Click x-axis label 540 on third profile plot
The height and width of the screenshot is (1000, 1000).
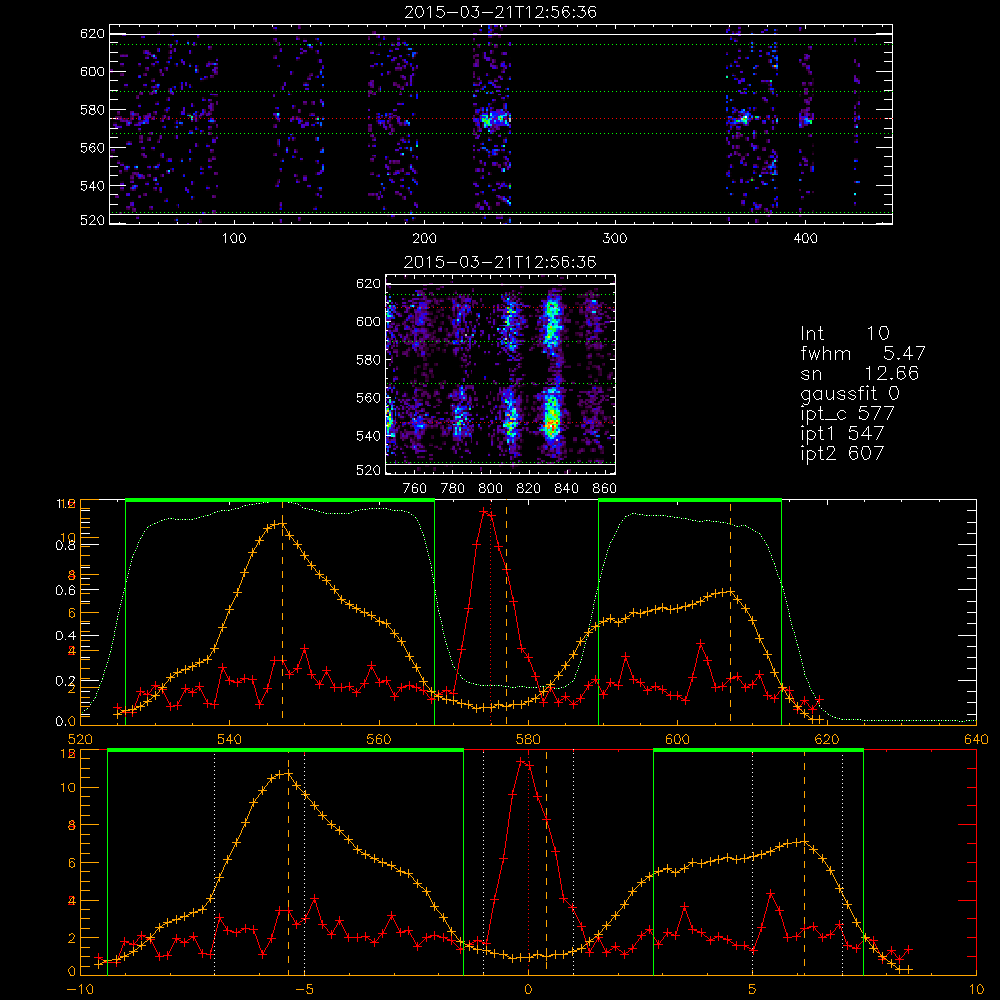230,740
